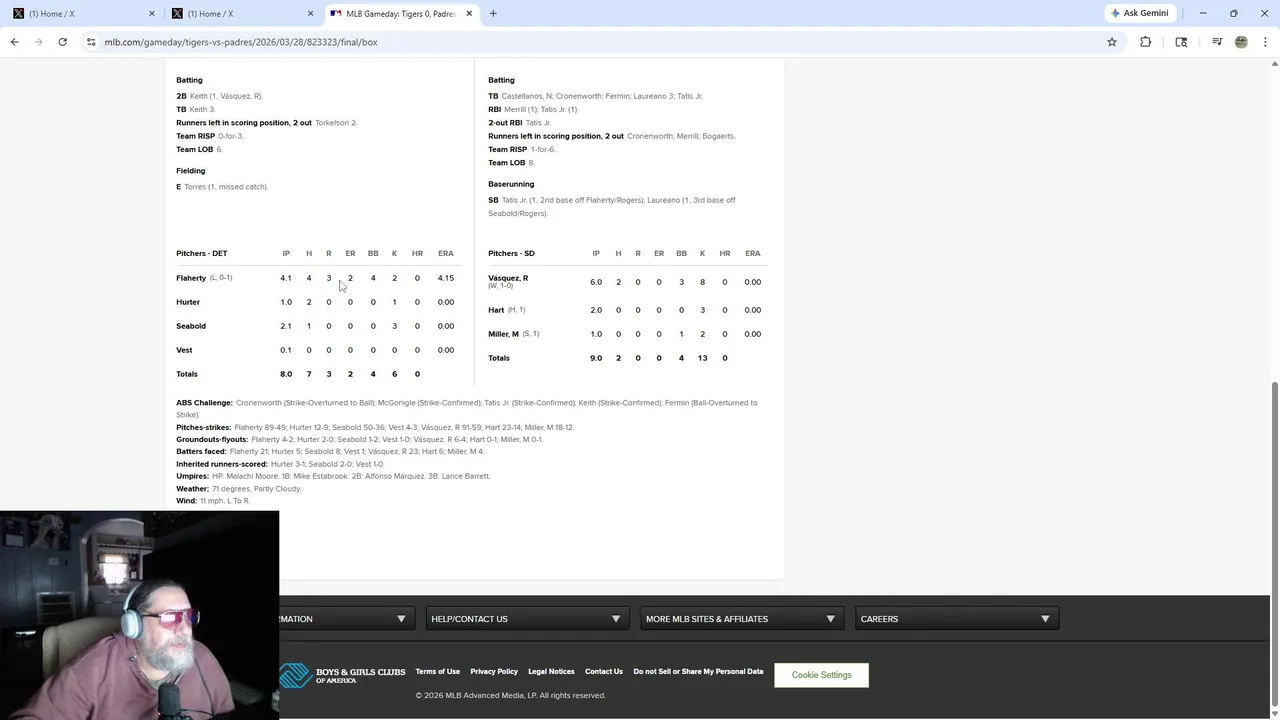Screen dimensions: 1280x720
Task: Click the Pitchers - DET table header
Action: click(202, 253)
